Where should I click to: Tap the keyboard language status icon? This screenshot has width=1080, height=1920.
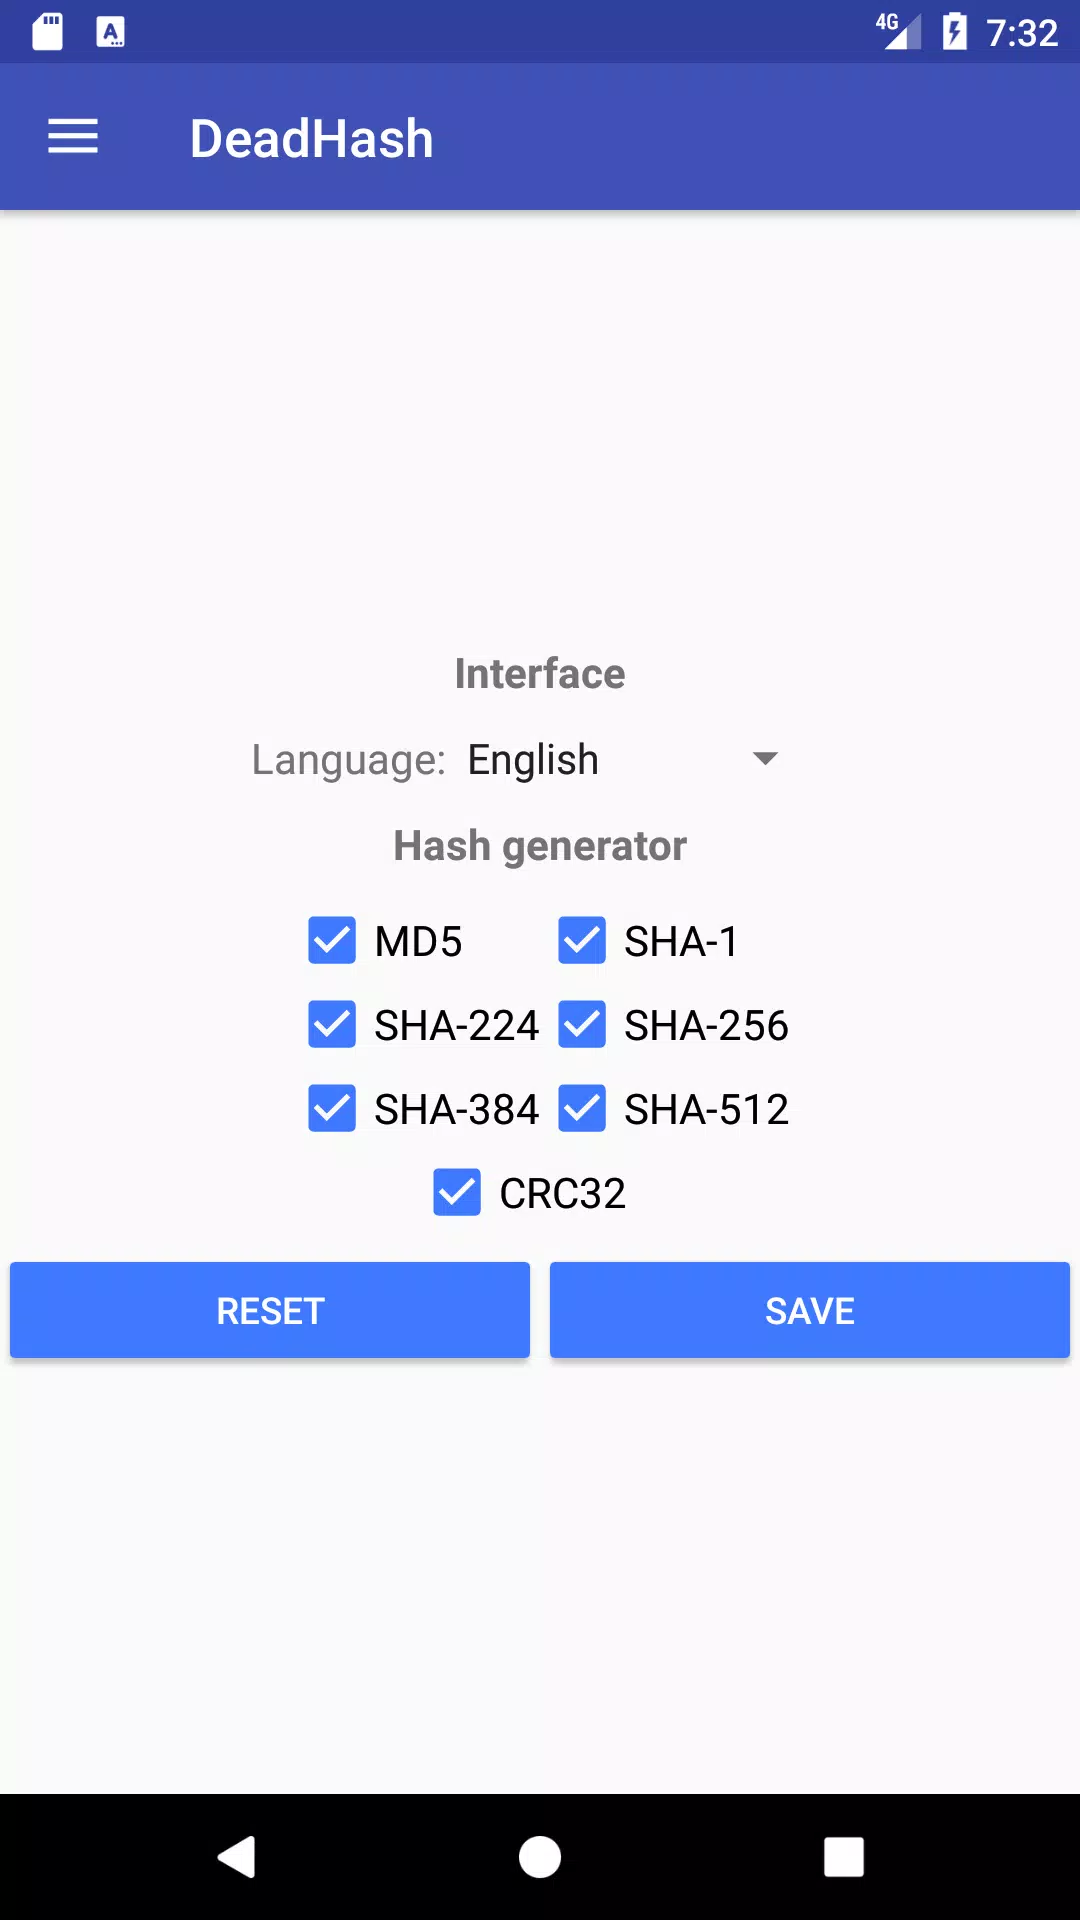(110, 32)
